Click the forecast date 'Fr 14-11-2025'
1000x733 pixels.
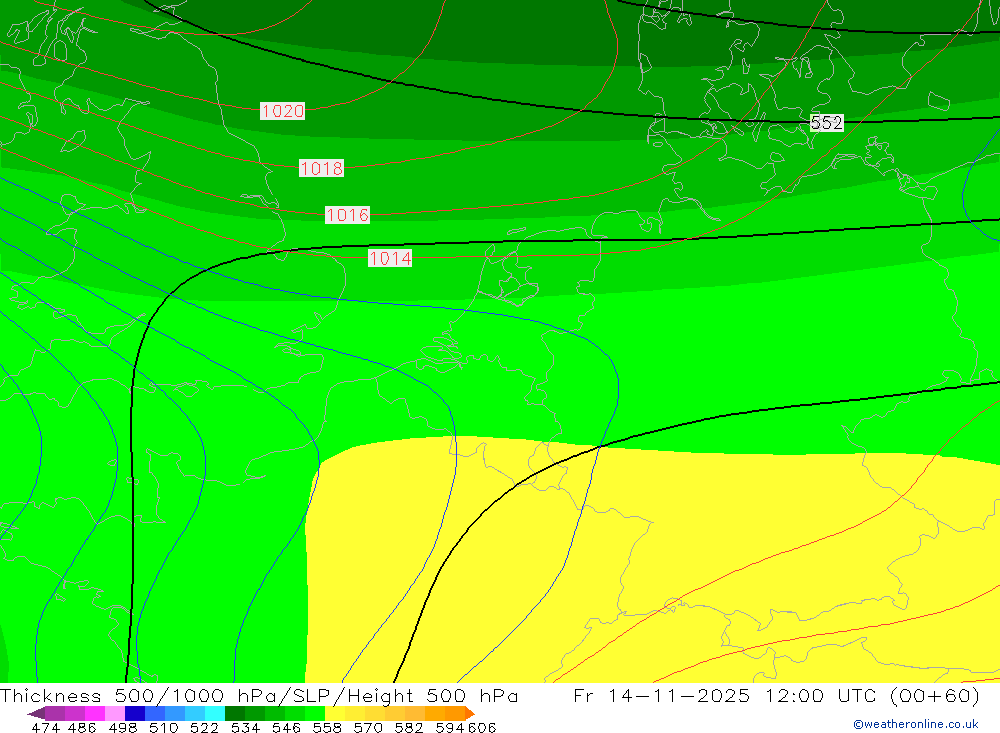[x=661, y=695]
